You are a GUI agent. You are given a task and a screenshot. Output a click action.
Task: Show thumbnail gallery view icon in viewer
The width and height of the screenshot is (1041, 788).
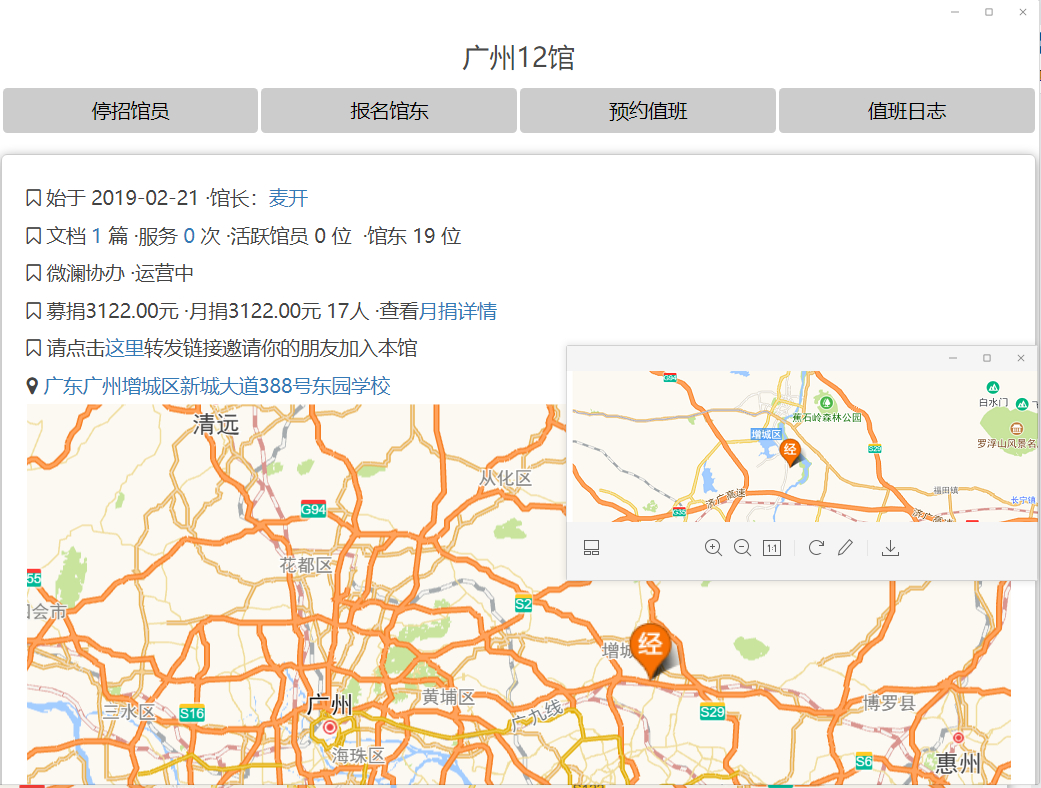click(591, 548)
